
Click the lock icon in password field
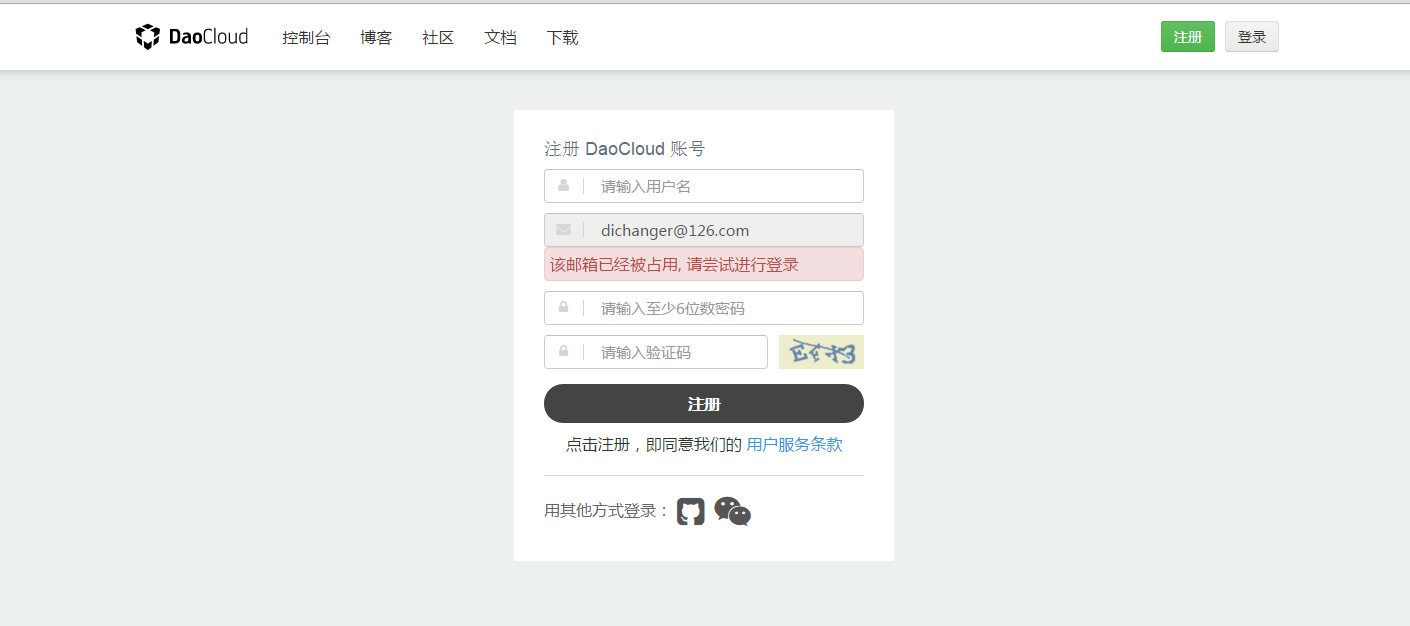(x=563, y=308)
